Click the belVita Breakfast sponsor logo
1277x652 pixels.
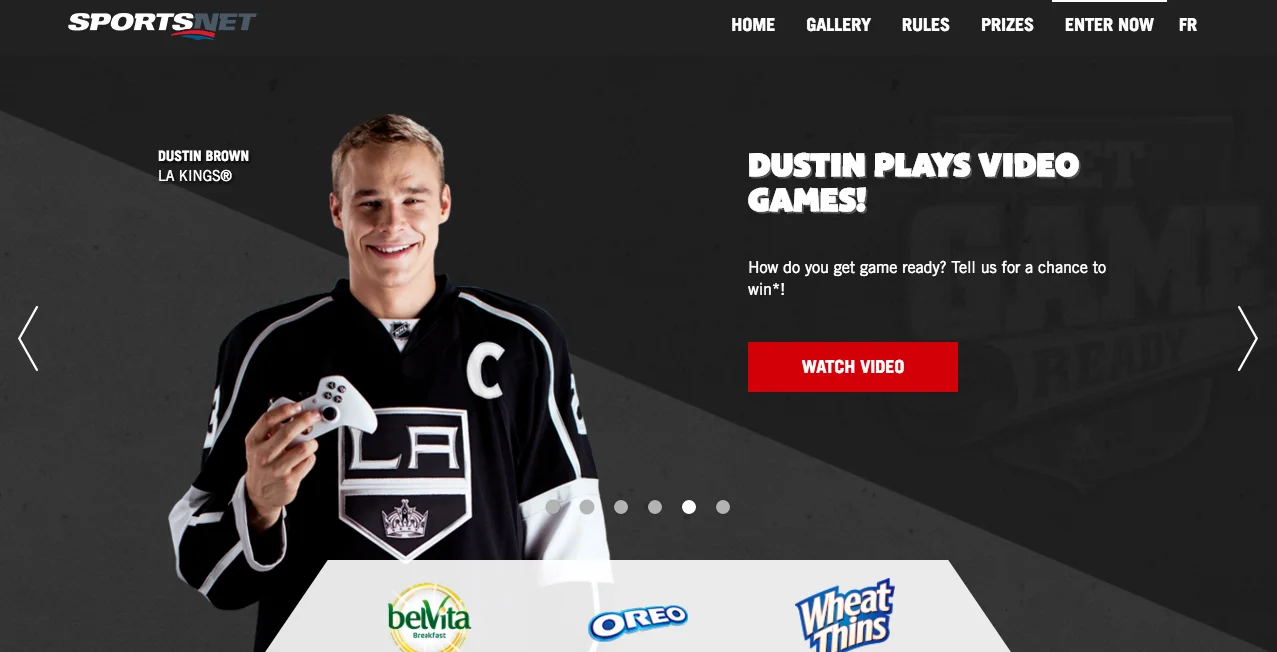[x=429, y=617]
